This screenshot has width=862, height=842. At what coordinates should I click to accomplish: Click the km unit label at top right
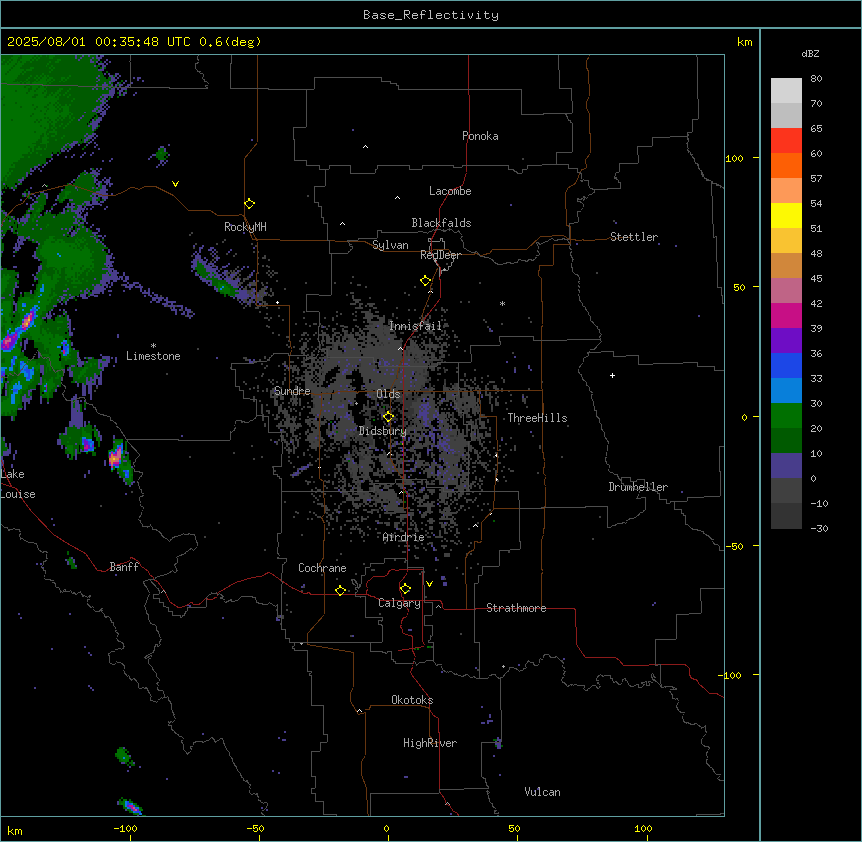tap(744, 42)
